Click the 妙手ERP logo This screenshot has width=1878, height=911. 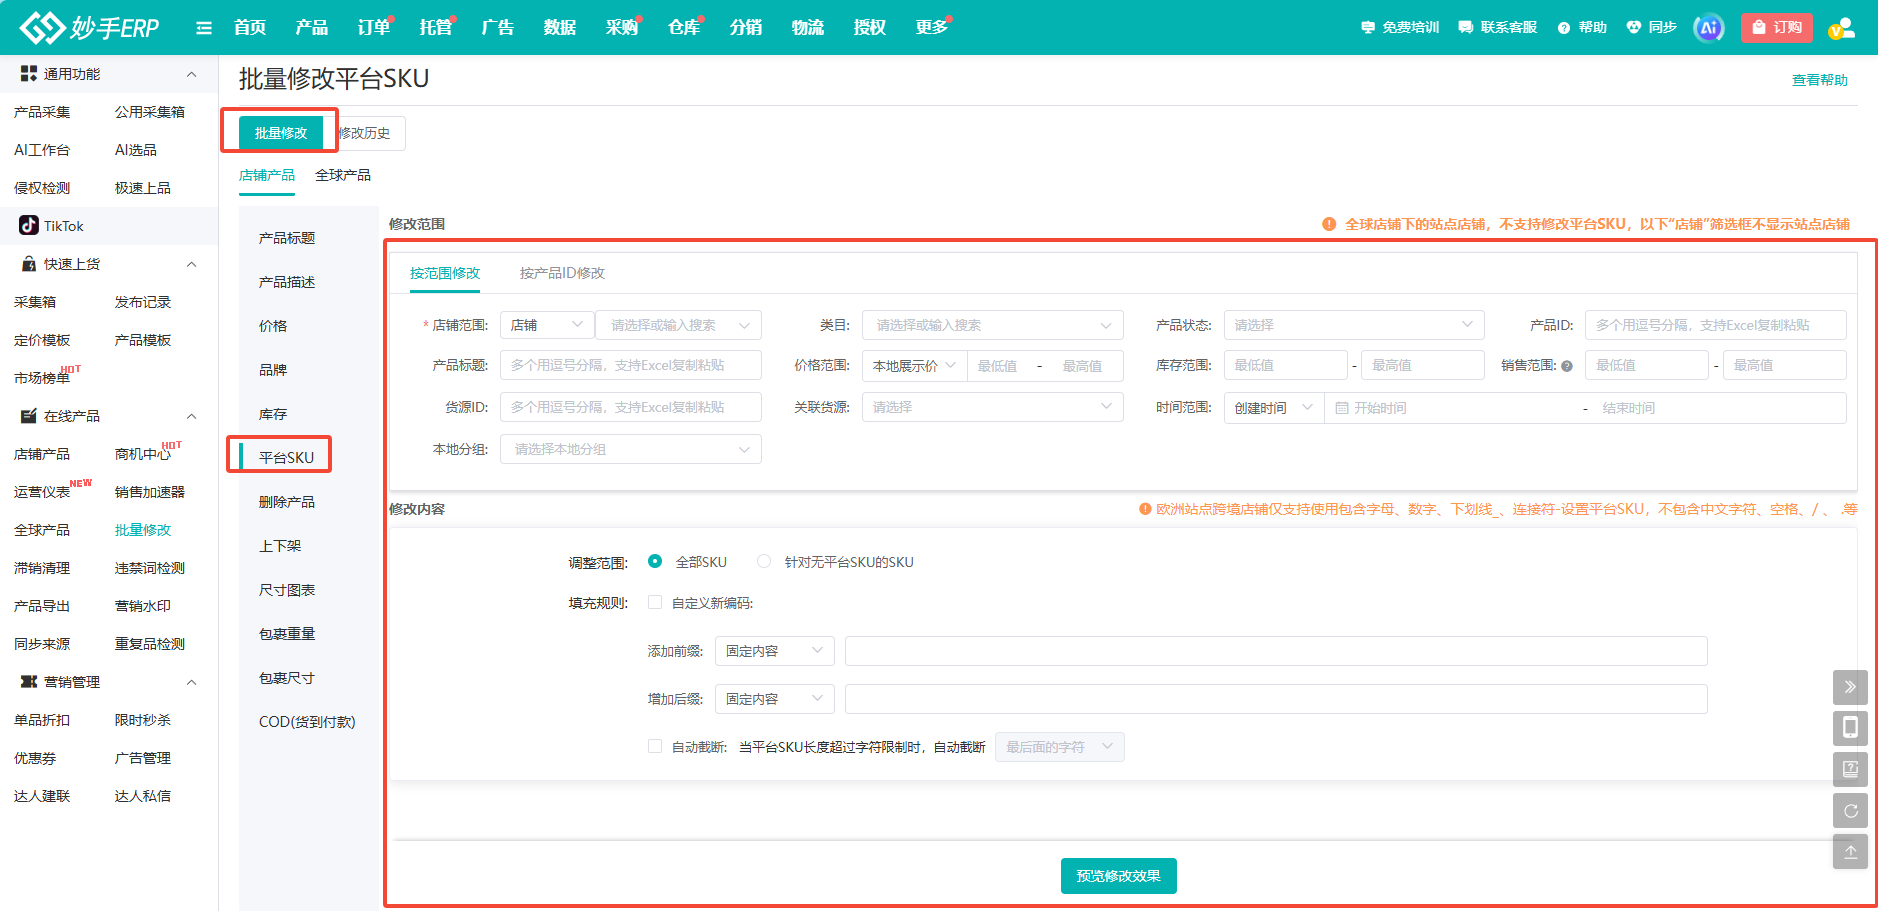coord(89,27)
